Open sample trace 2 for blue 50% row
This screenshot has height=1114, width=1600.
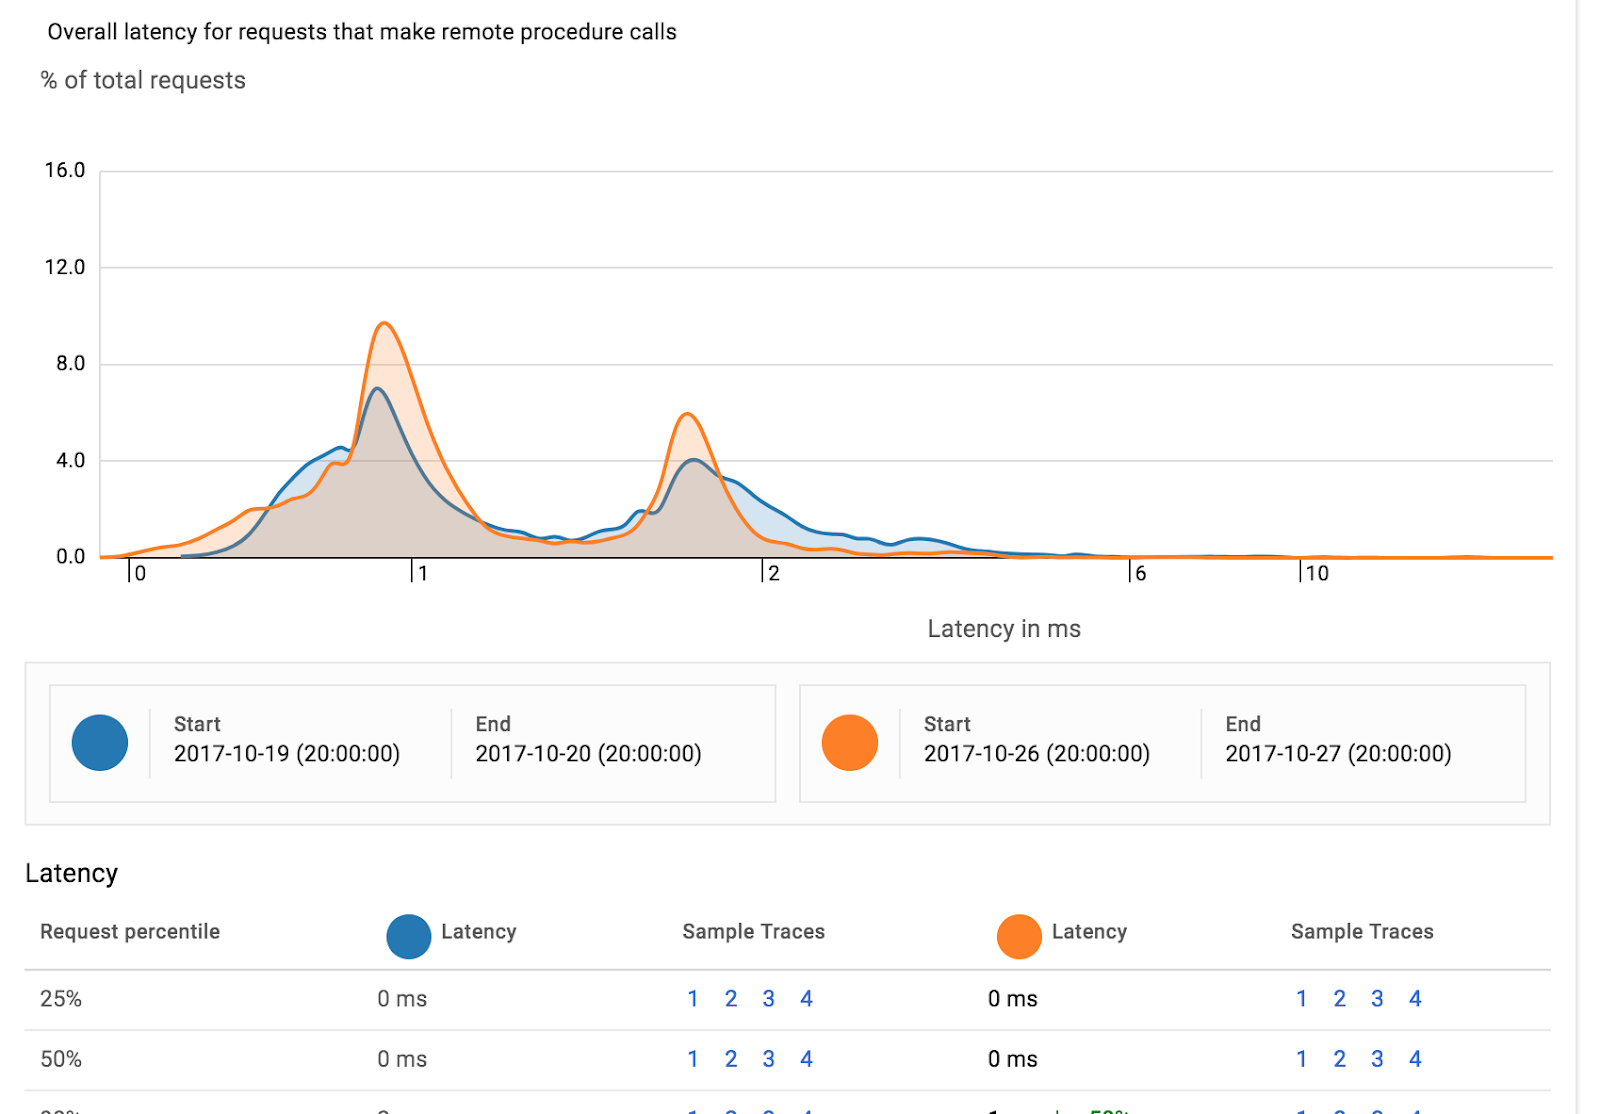[x=731, y=1059]
